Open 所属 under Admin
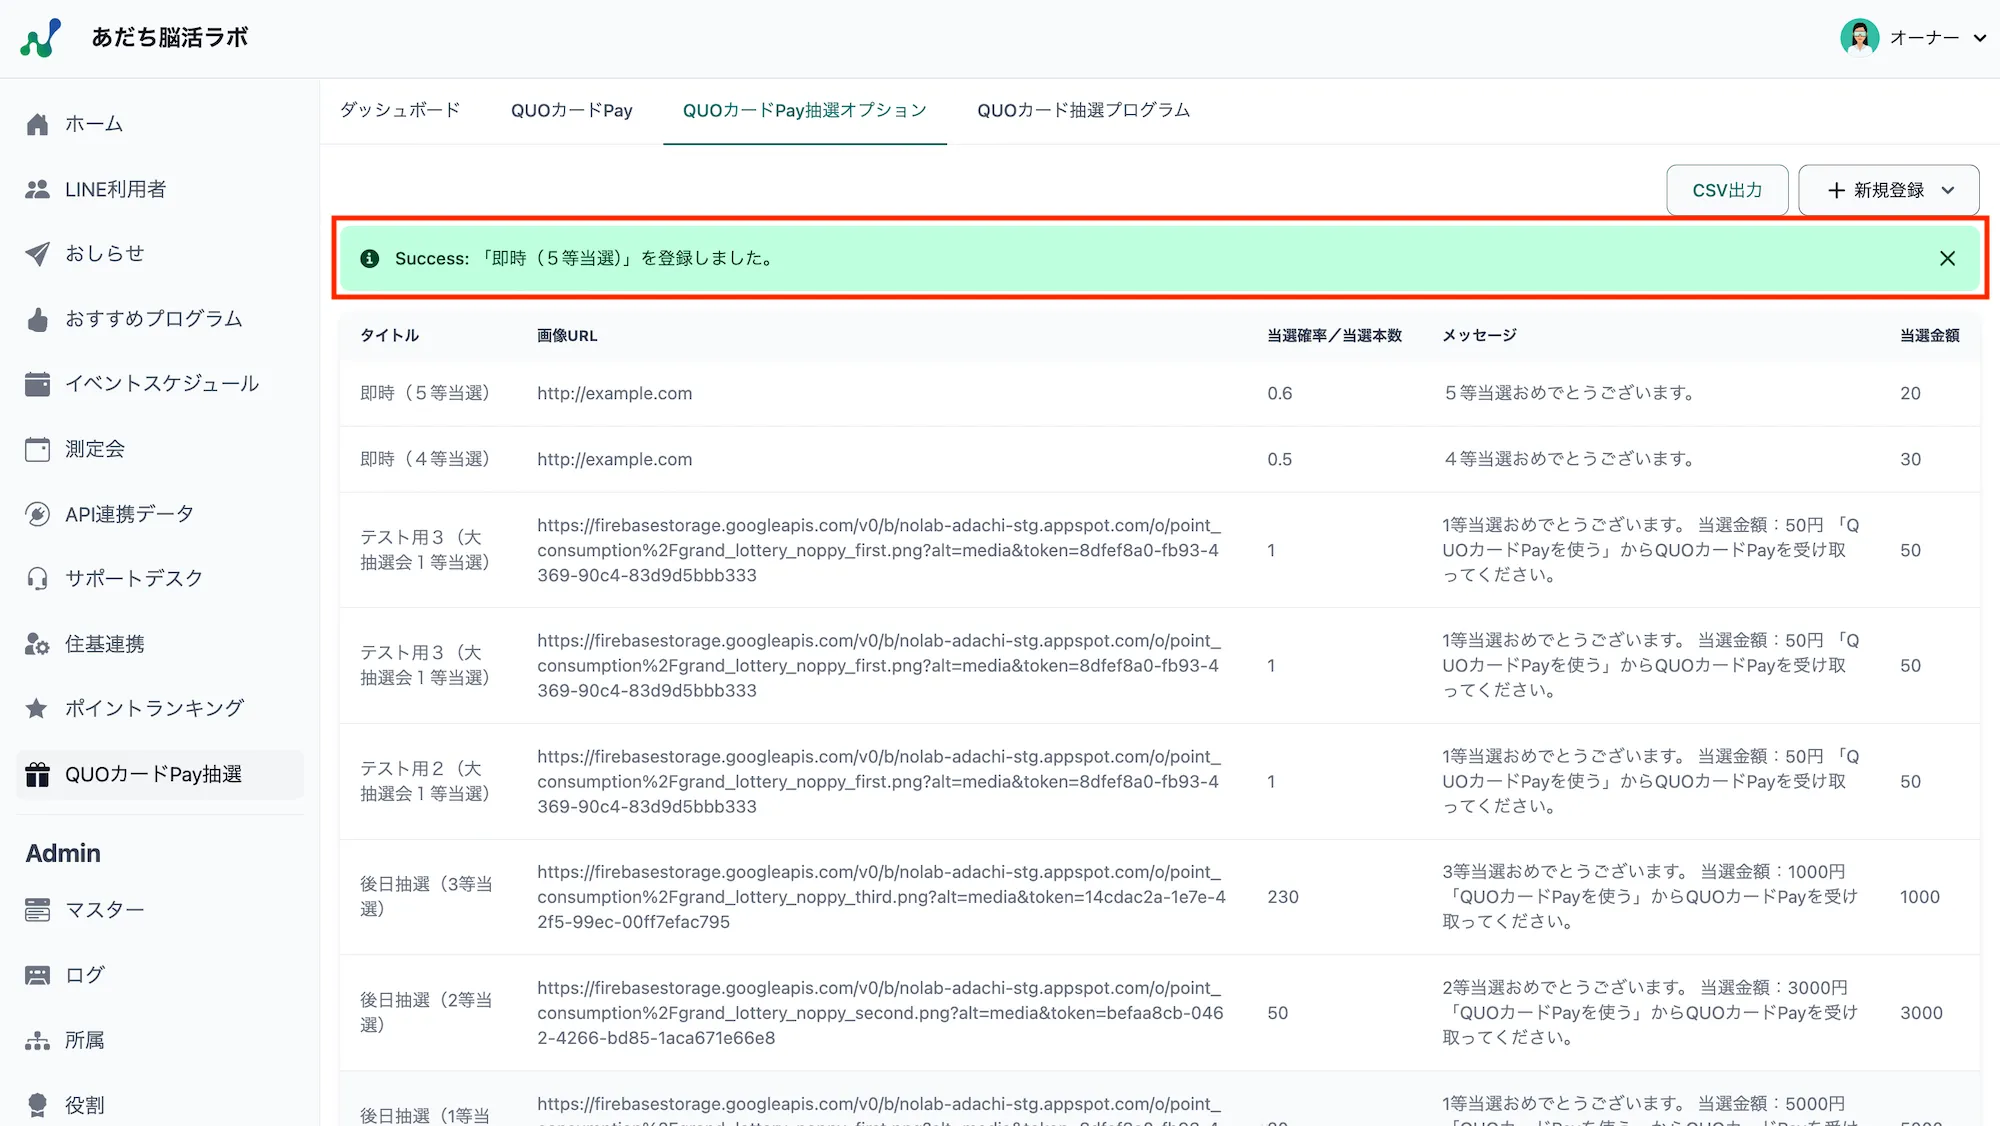 coord(160,1040)
